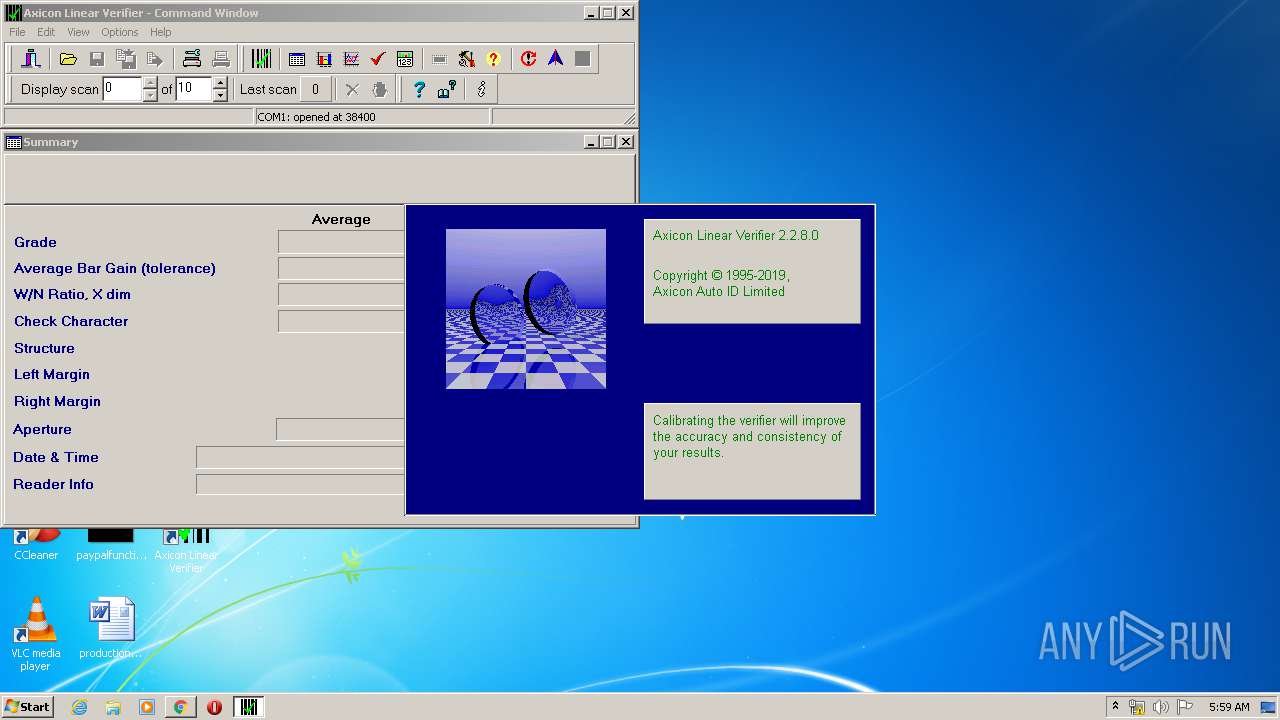Image resolution: width=1280 pixels, height=720 pixels.
Task: Click the red checkmark icon
Action: tap(378, 59)
